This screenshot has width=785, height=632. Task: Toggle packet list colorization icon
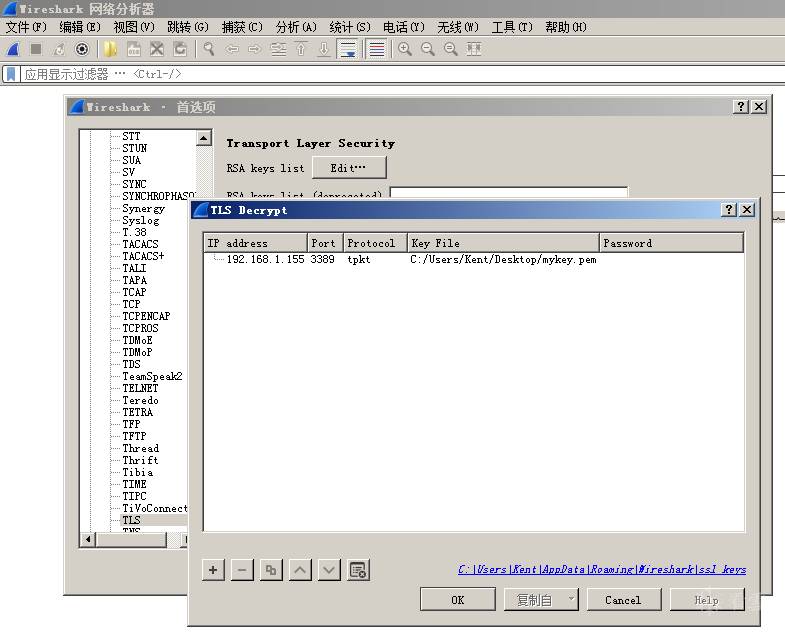[376, 49]
